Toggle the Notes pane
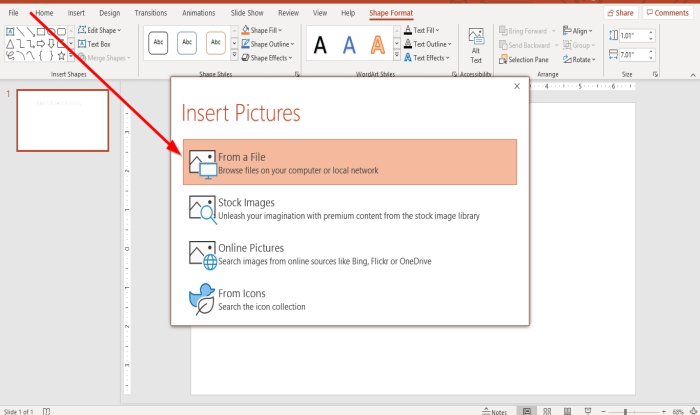The image size is (700, 415). pos(495,411)
